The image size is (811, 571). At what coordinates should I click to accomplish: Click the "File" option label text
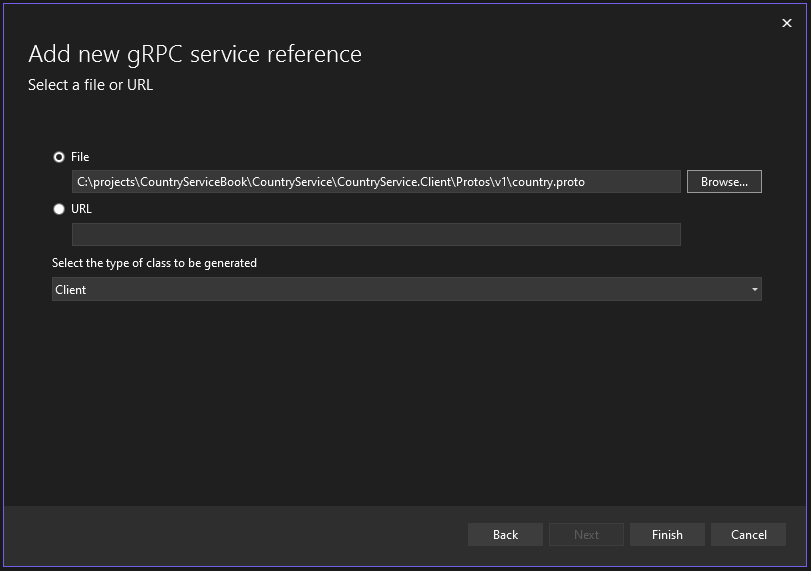pyautogui.click(x=80, y=157)
